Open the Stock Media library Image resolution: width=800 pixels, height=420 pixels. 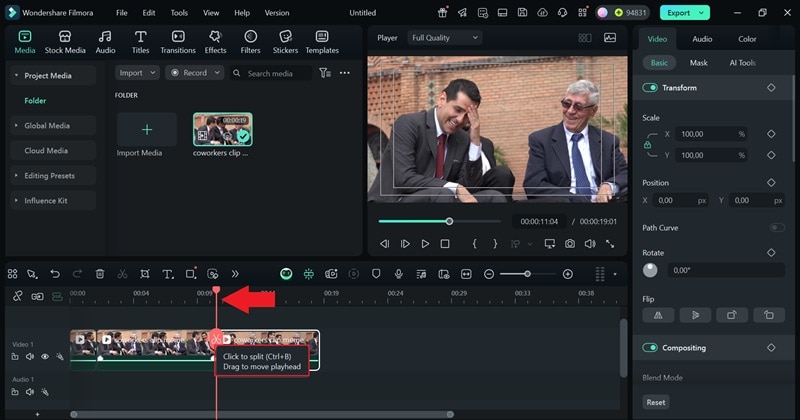pos(65,42)
